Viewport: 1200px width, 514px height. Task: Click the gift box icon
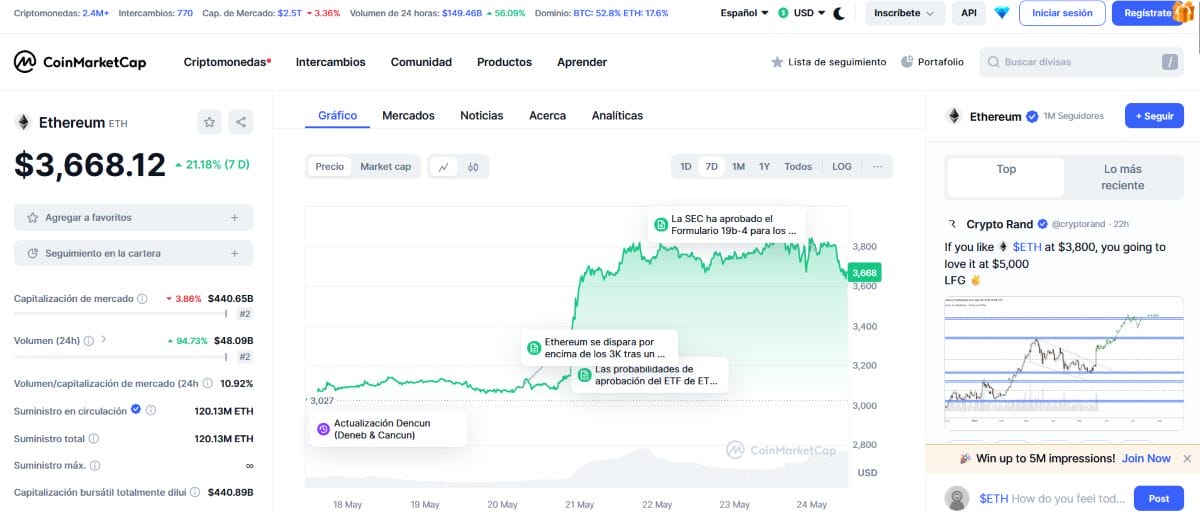click(x=1184, y=11)
